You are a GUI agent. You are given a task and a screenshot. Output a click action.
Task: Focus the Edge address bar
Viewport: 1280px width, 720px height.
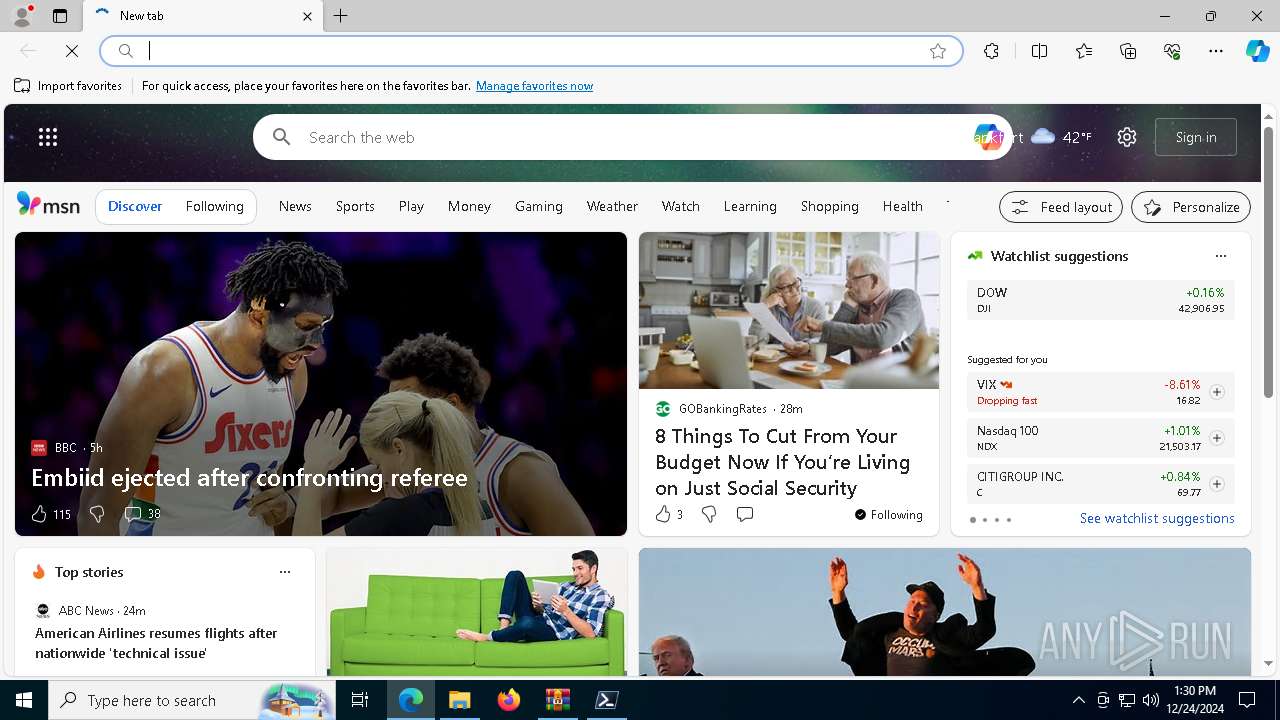pos(531,51)
